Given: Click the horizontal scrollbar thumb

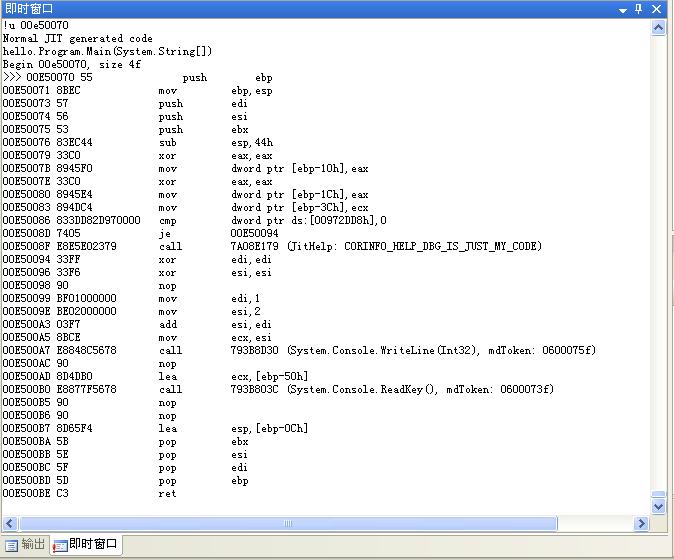Looking at the screenshot, I should click(288, 523).
